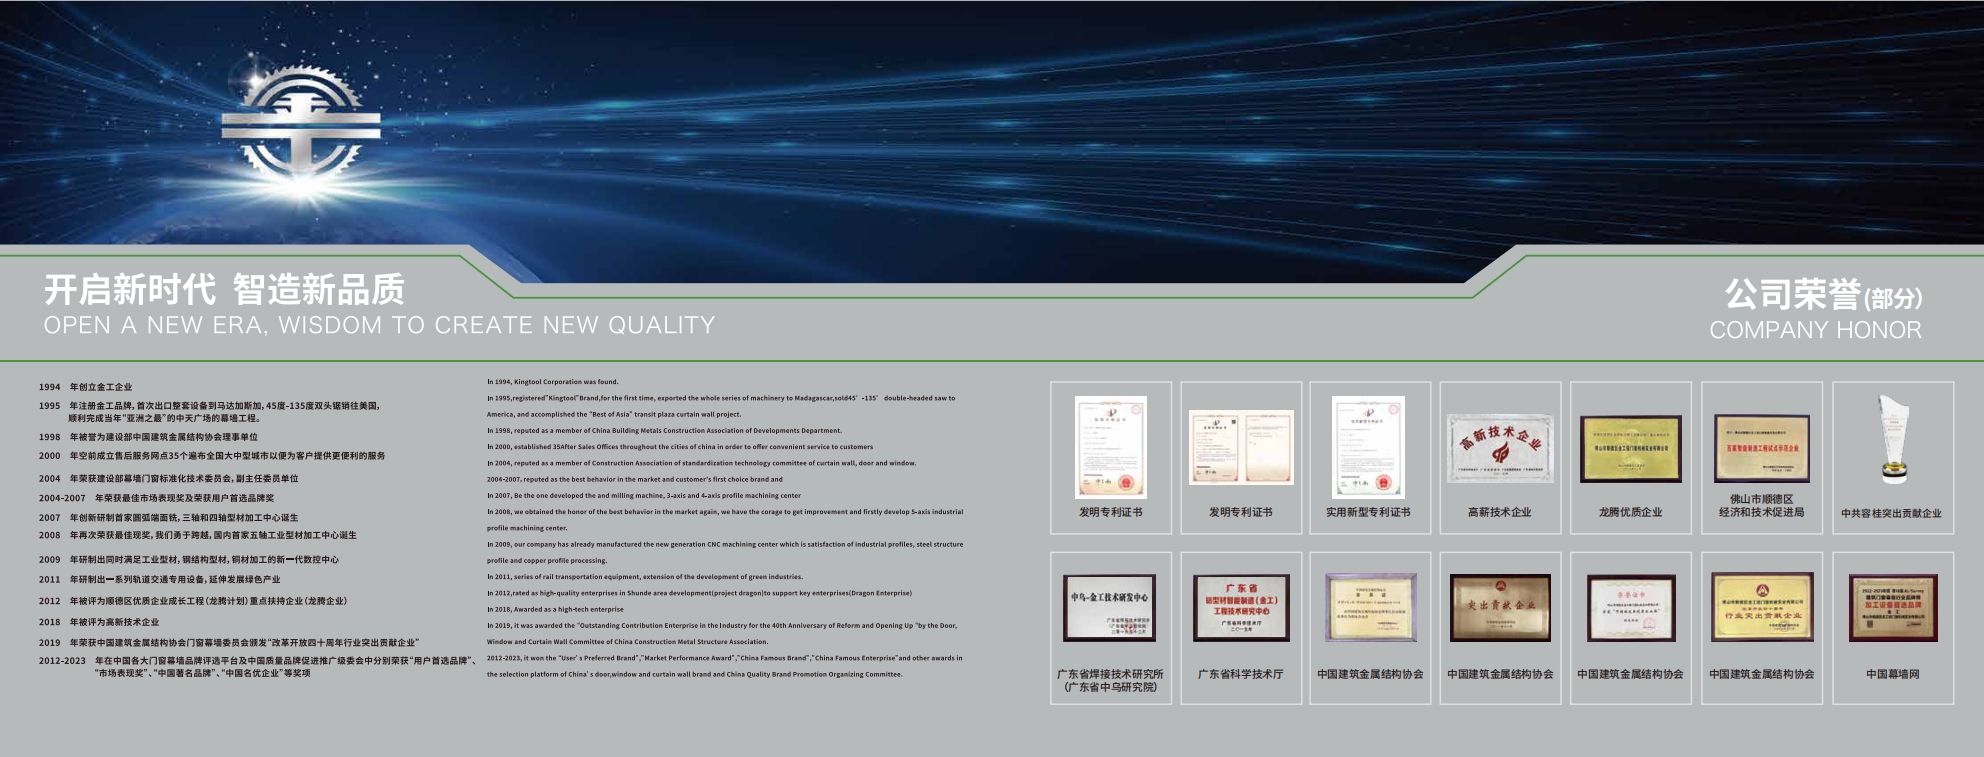Open the 行业突出贡献企业 gold plaque

coord(1761,607)
